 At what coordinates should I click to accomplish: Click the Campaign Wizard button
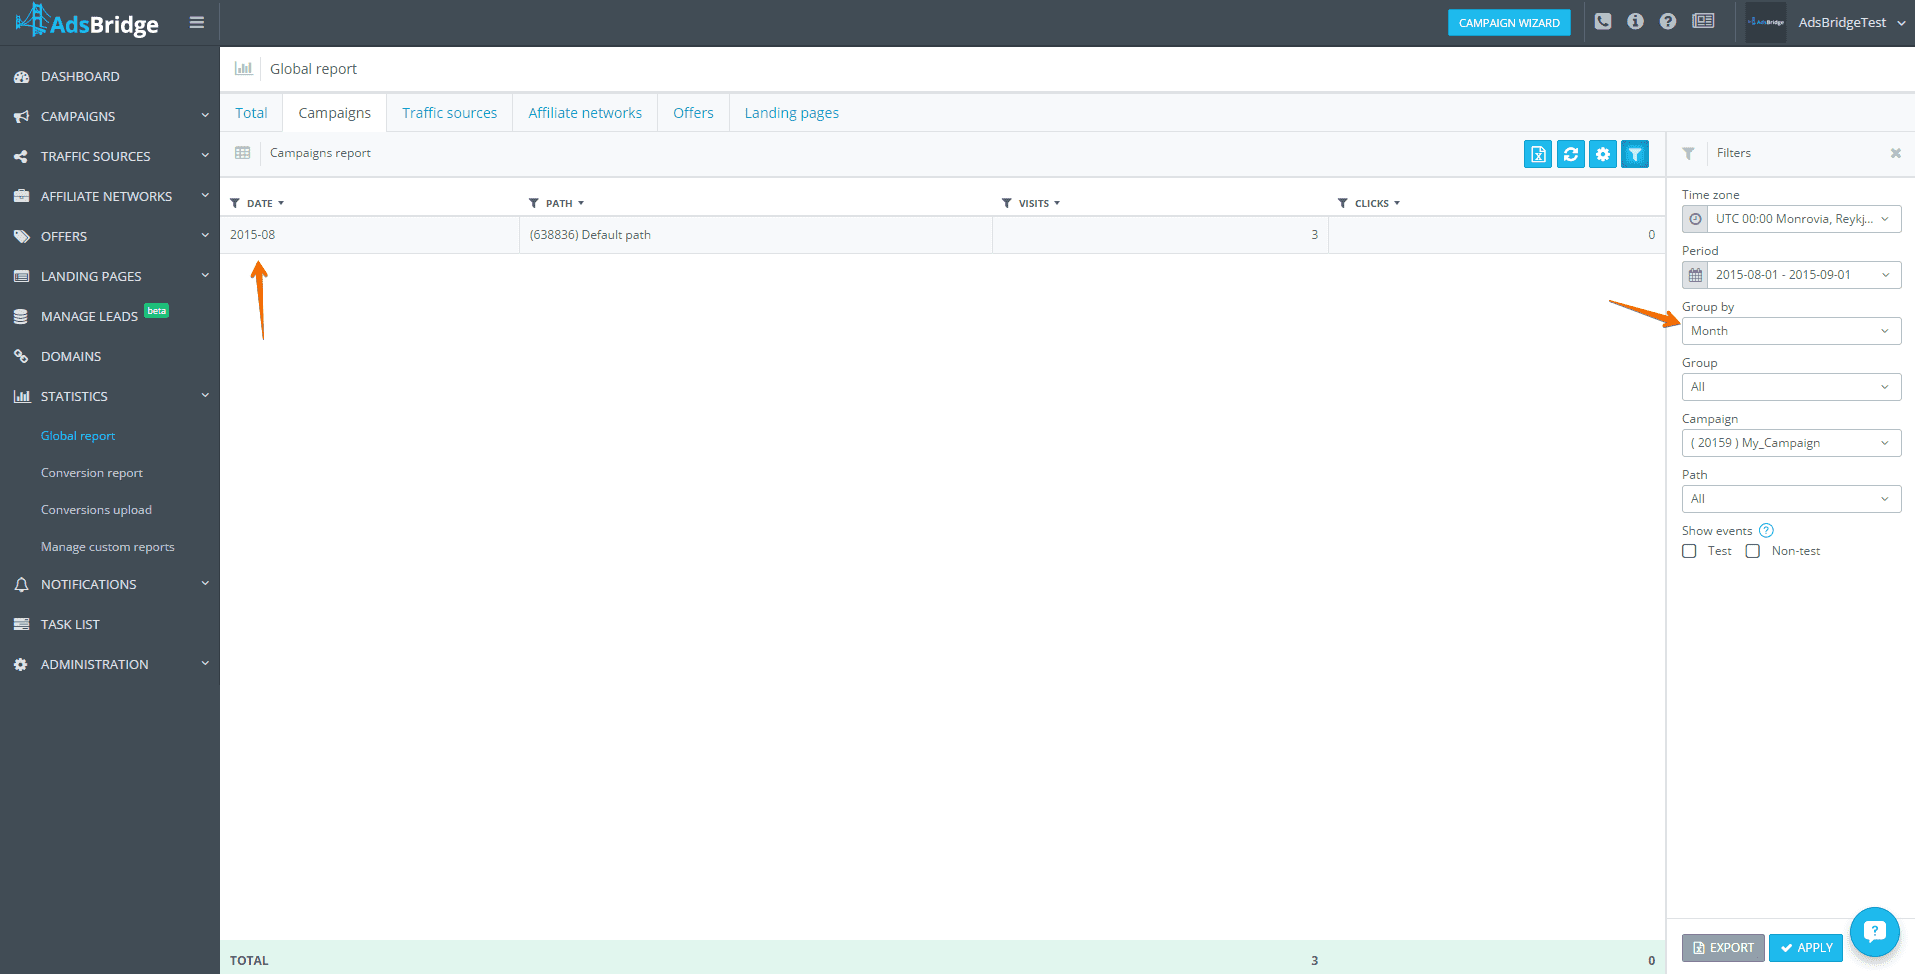(x=1509, y=23)
